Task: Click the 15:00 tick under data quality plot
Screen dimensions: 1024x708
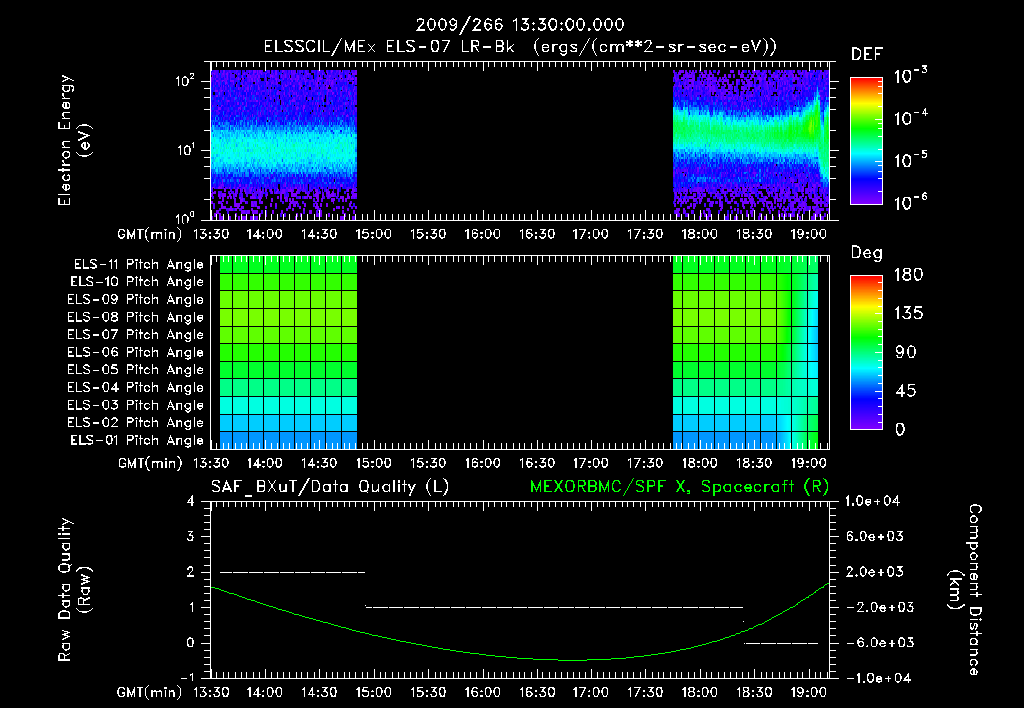Action: point(374,692)
